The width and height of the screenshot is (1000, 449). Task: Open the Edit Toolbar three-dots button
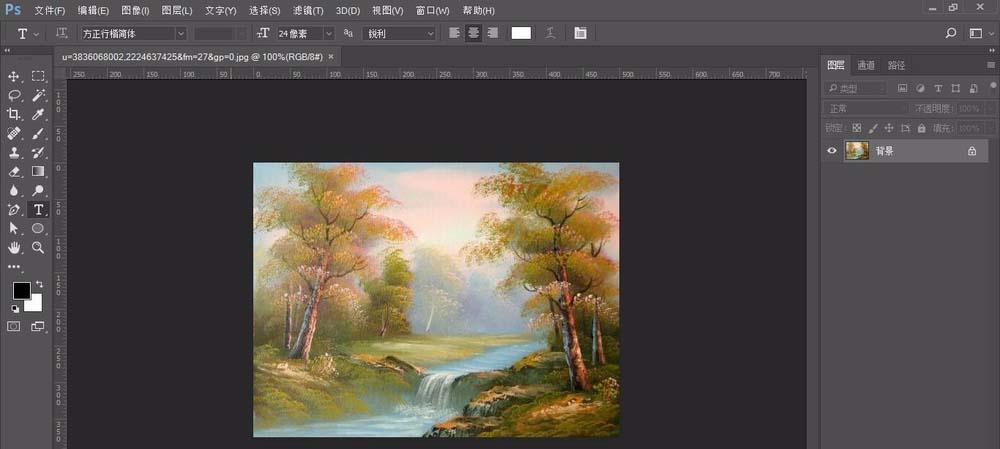coord(13,267)
